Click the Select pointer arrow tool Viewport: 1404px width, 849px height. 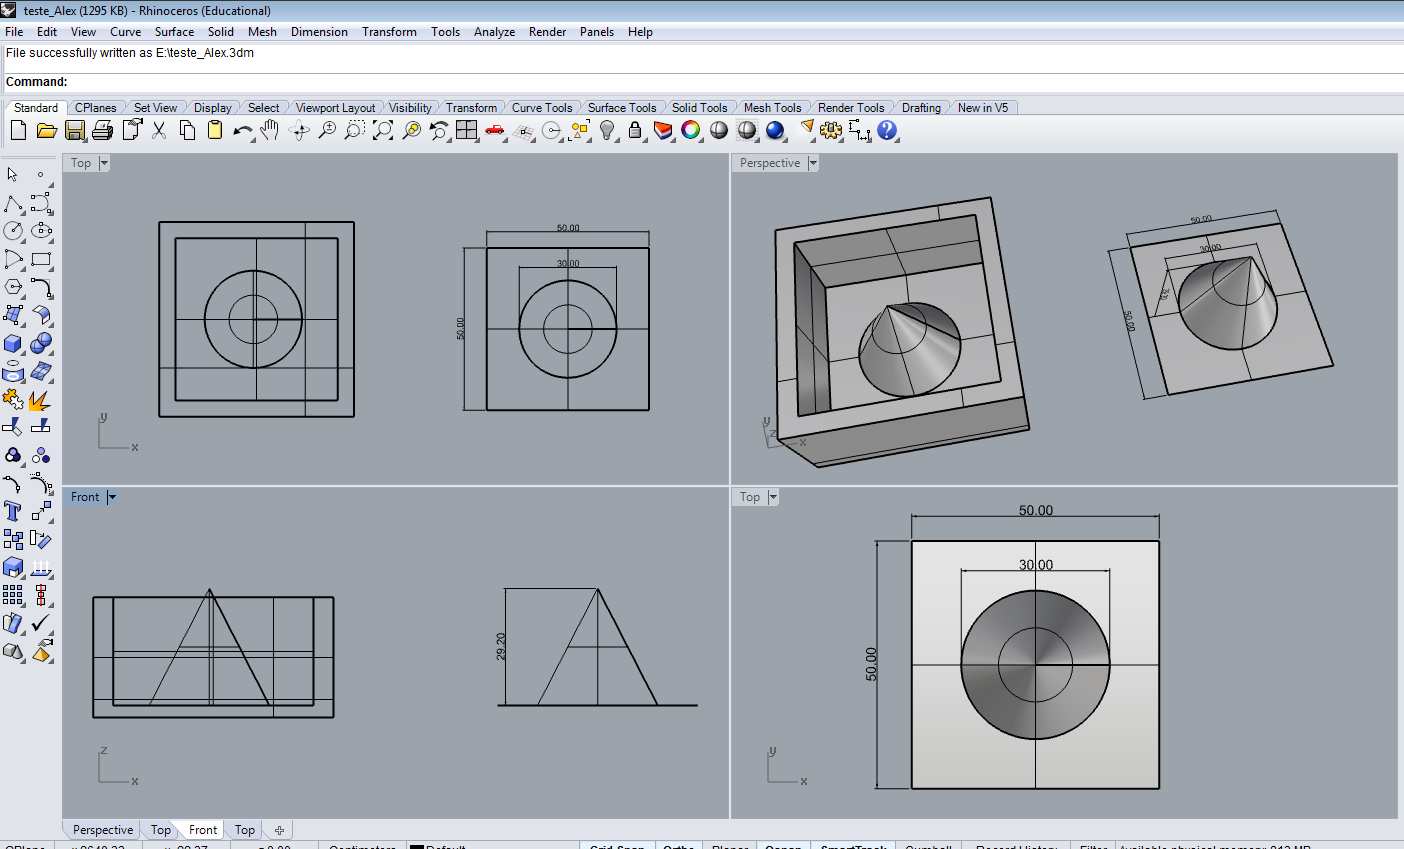pos(13,175)
